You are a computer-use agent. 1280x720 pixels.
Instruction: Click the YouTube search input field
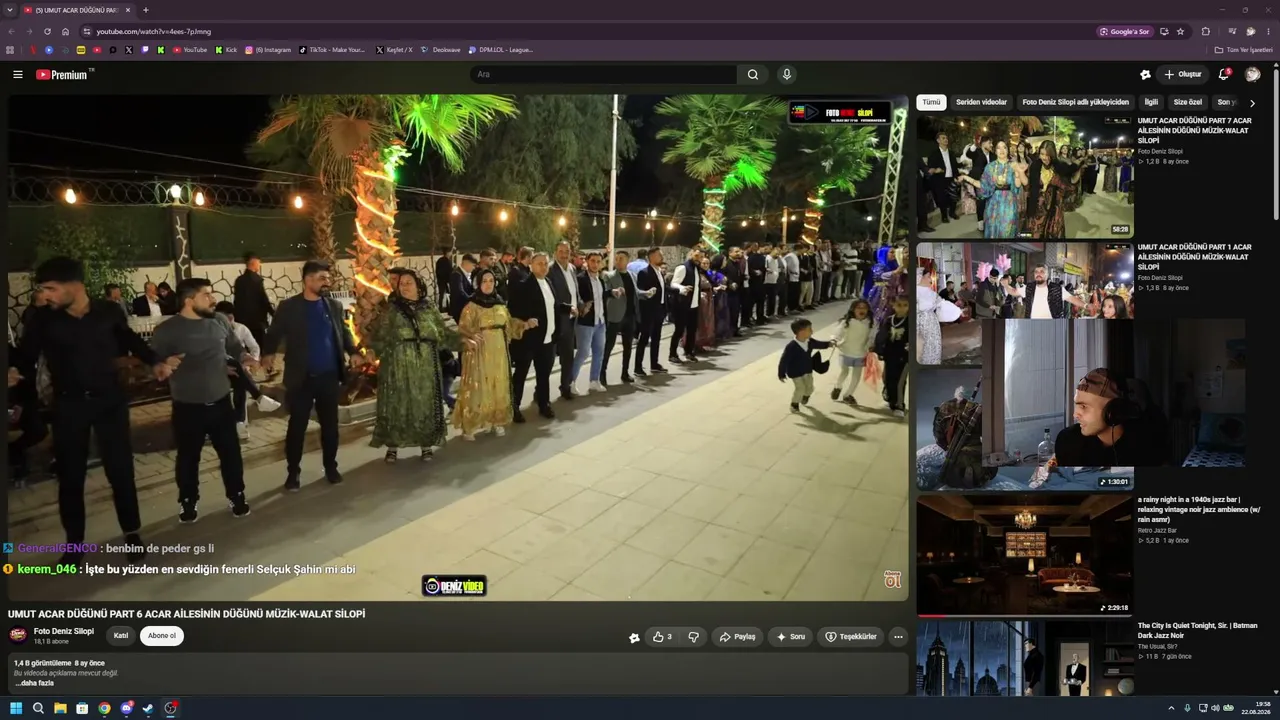pos(604,74)
